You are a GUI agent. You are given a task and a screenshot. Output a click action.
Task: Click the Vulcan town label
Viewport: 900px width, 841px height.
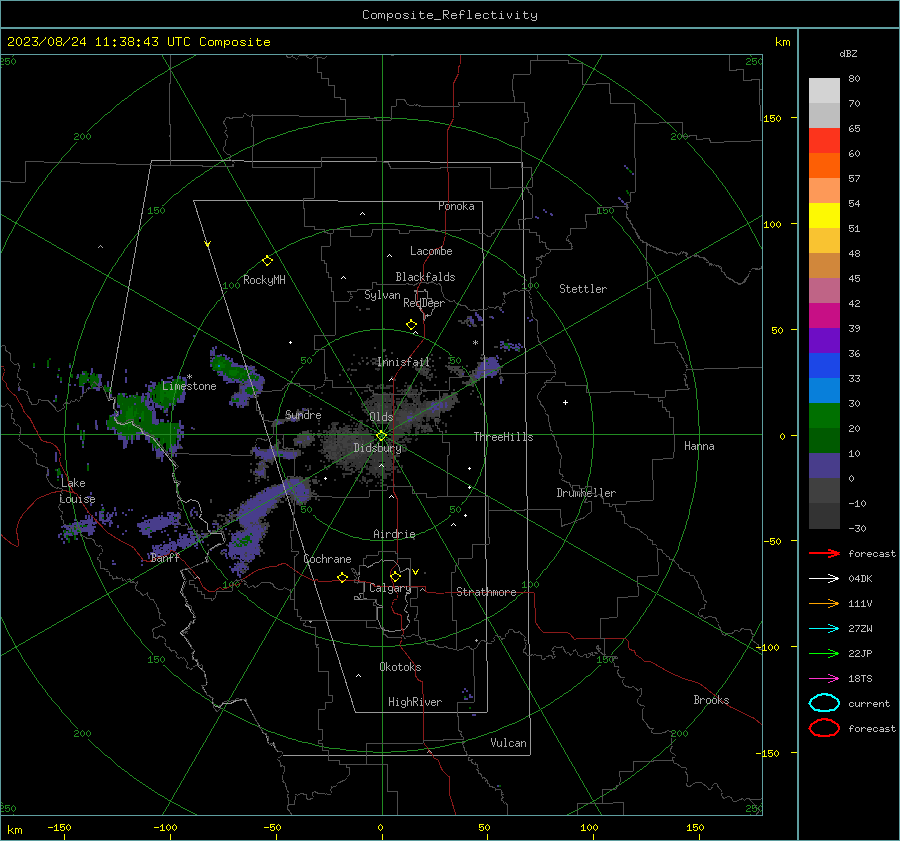coord(508,743)
